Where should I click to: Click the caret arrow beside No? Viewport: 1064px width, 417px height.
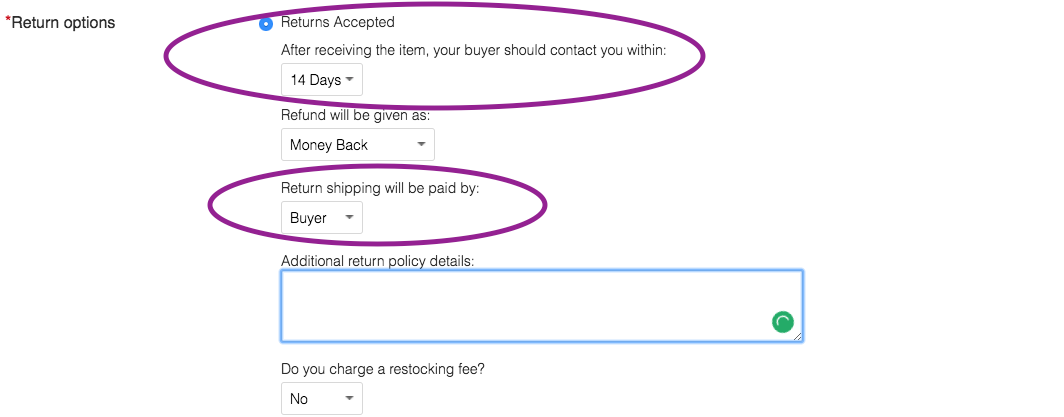click(x=349, y=399)
